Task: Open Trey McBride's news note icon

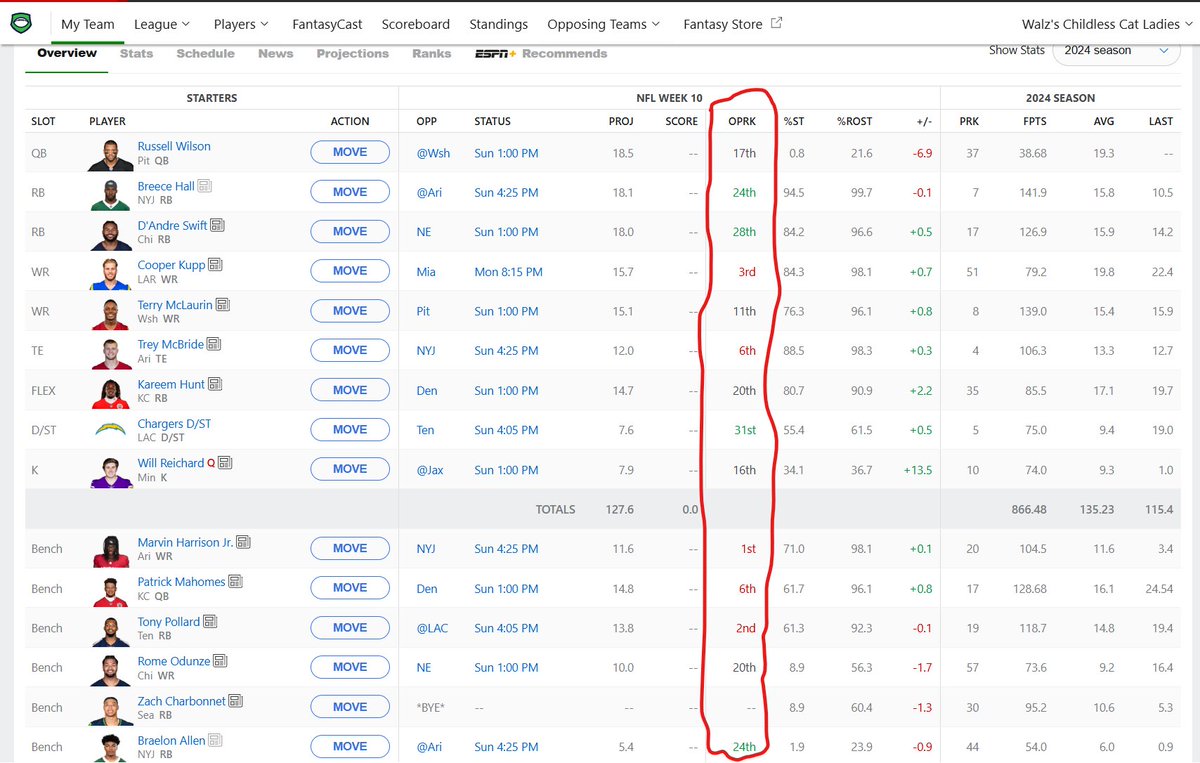Action: [x=214, y=344]
